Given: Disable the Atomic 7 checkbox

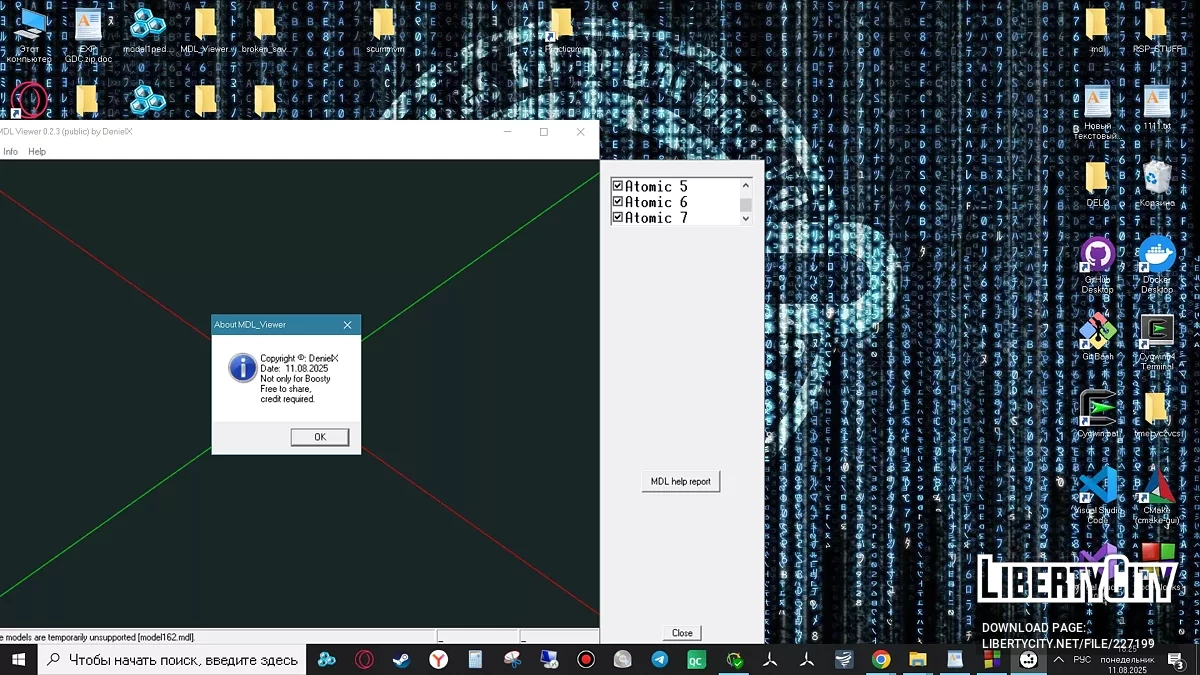Looking at the screenshot, I should point(618,217).
